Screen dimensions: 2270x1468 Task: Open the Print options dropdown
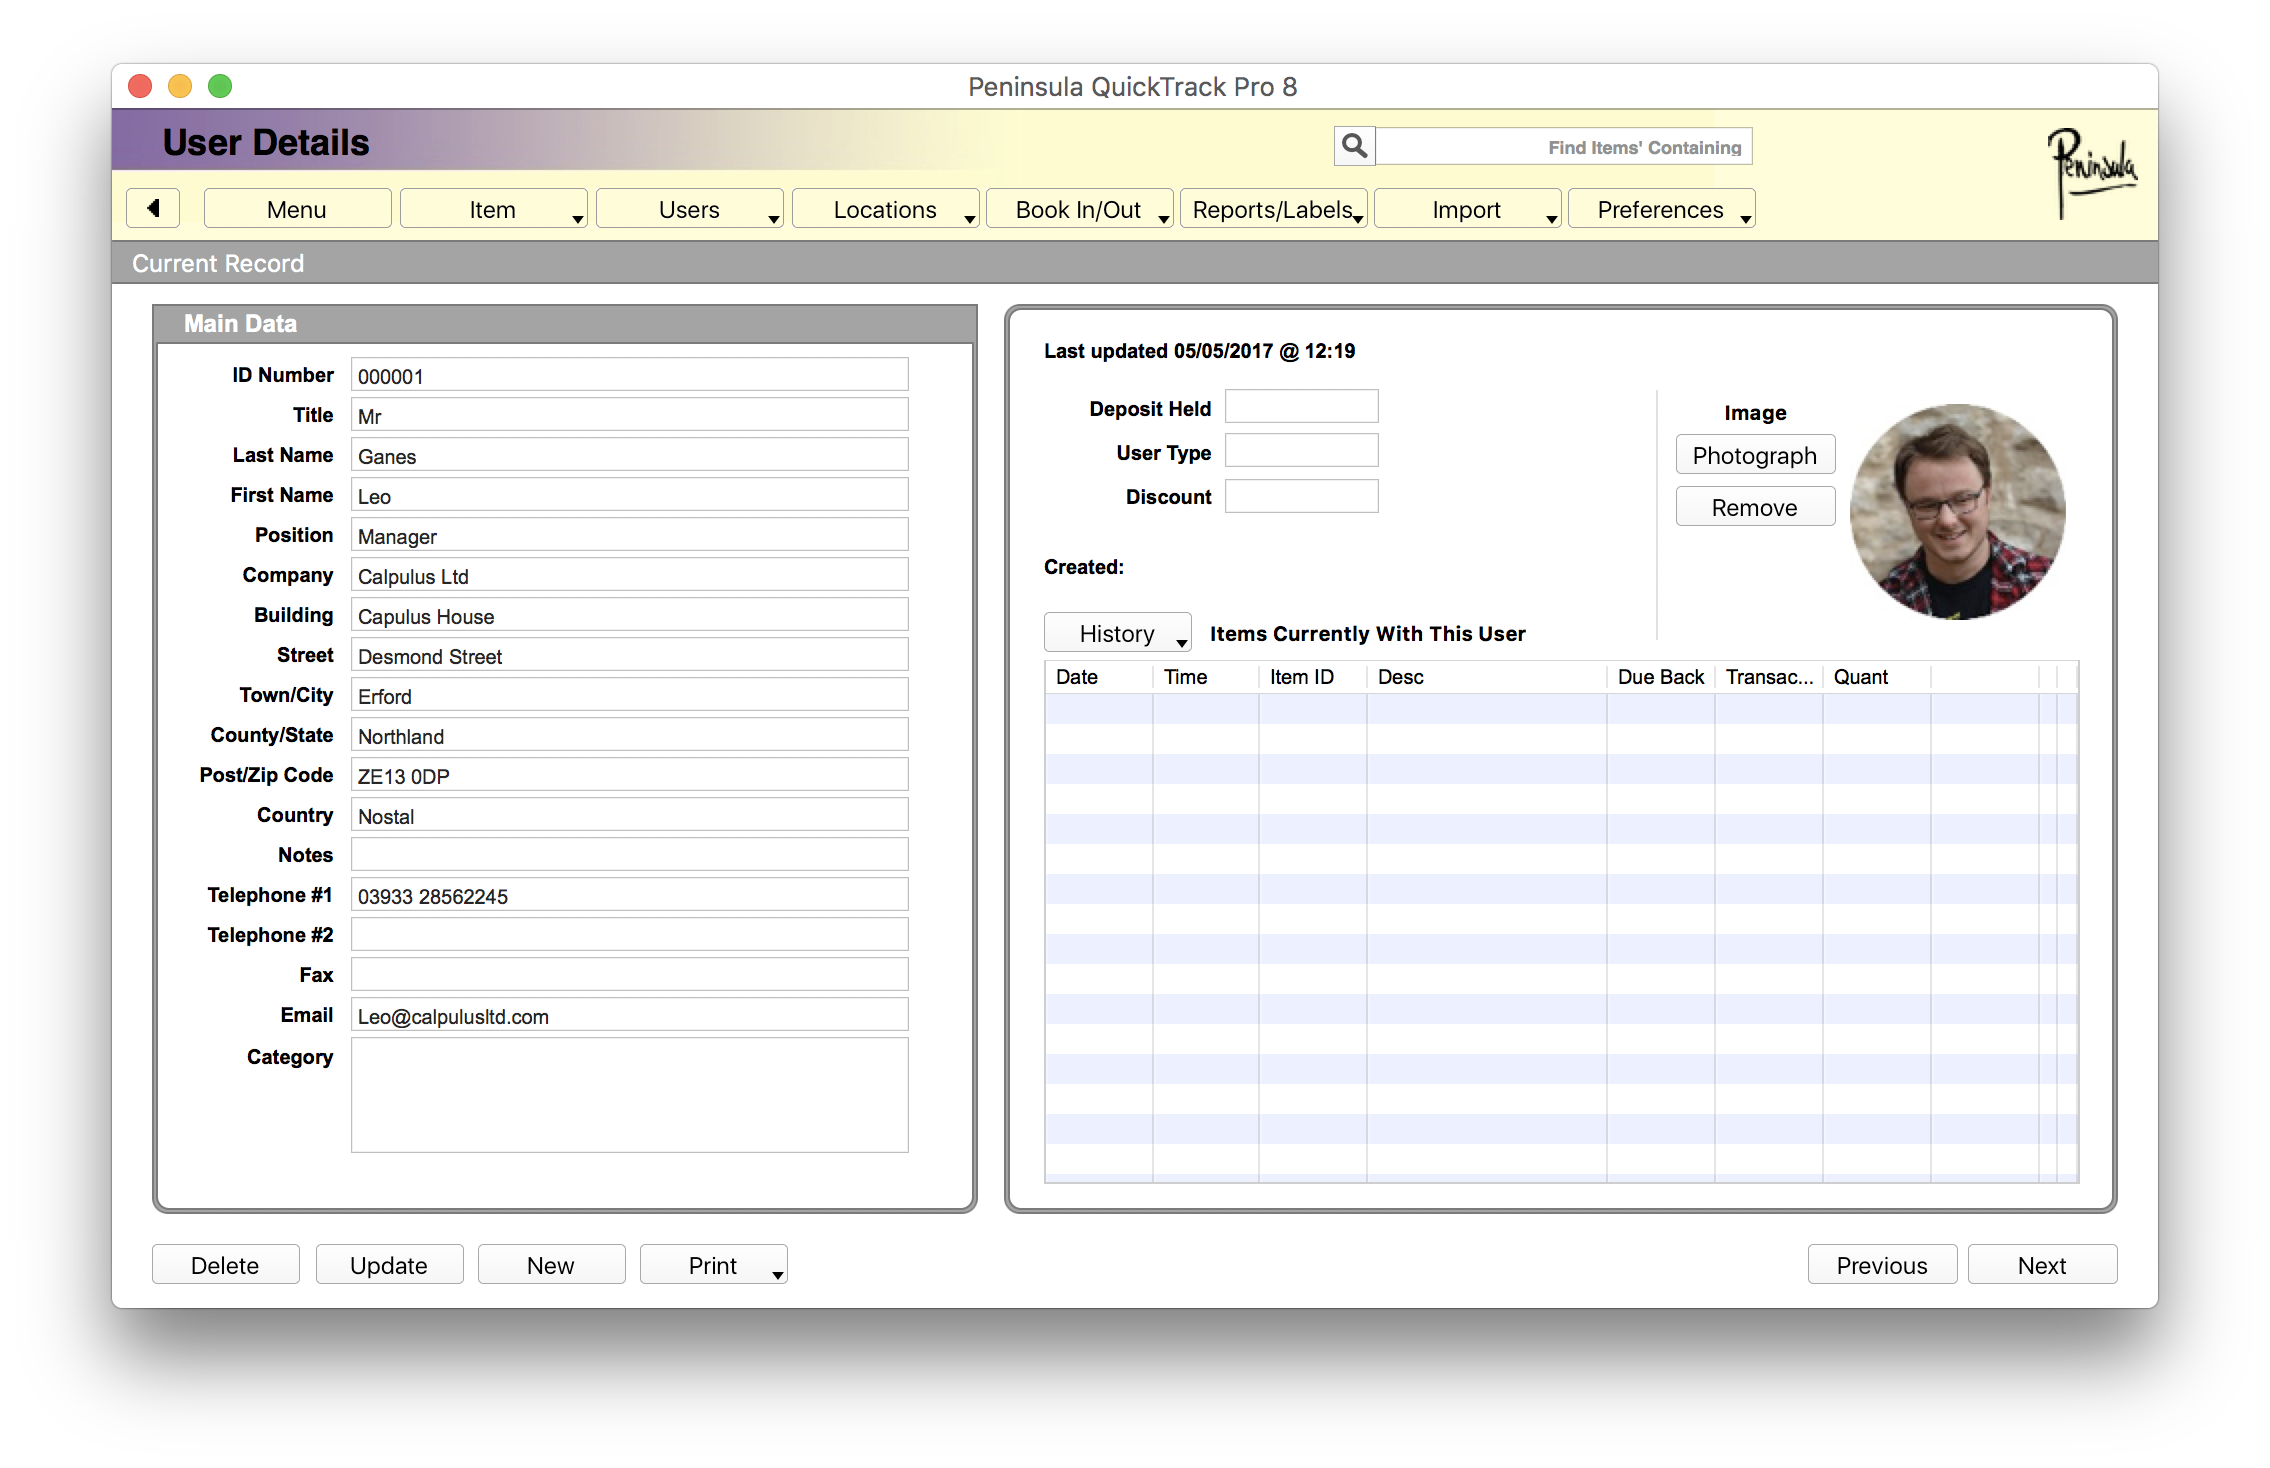coord(713,1265)
